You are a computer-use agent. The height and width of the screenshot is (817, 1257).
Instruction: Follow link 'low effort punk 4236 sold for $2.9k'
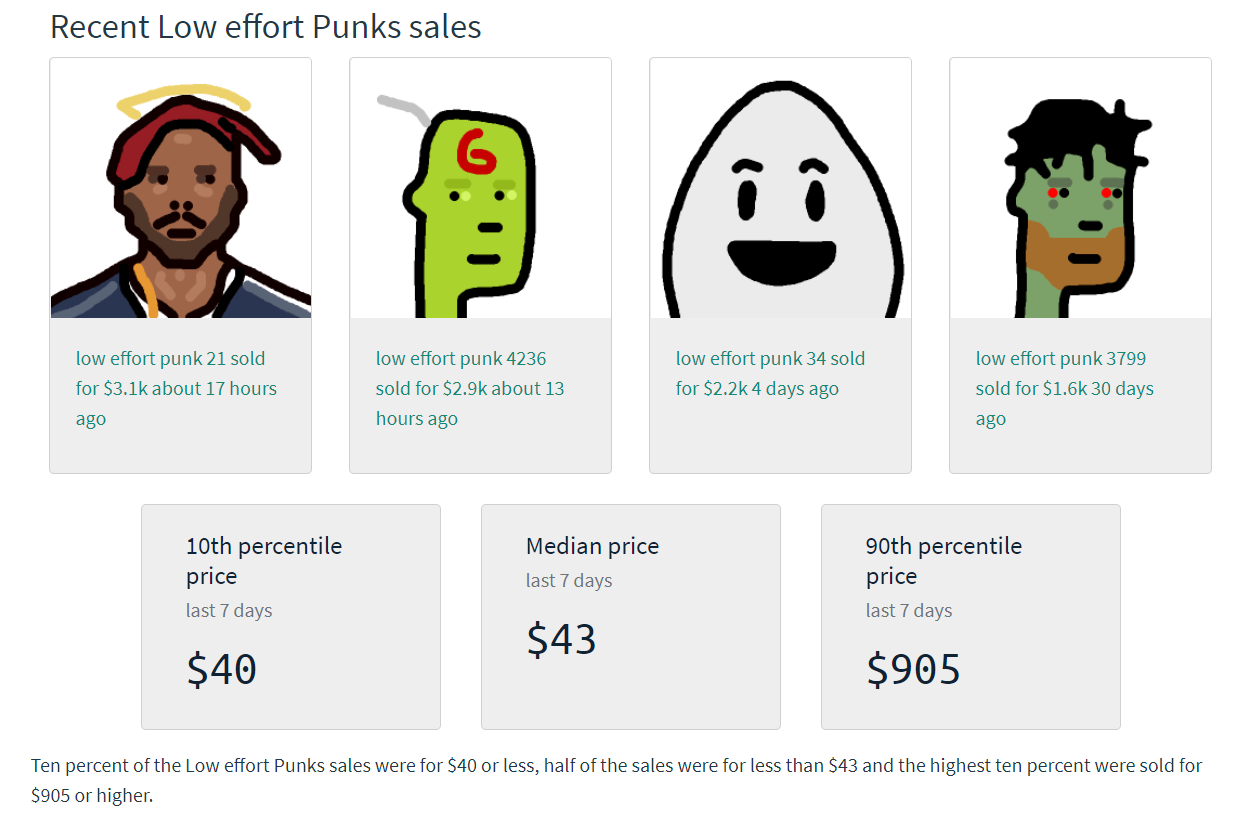click(x=470, y=389)
